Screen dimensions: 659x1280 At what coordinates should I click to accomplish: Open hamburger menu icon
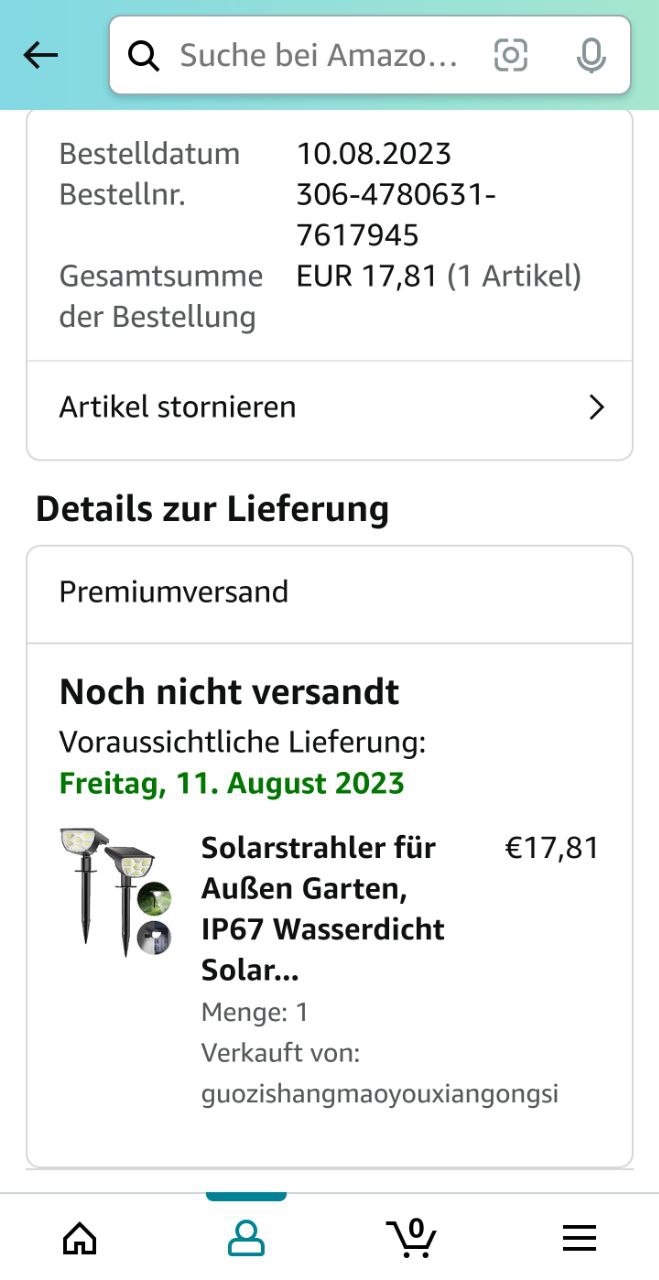579,1238
